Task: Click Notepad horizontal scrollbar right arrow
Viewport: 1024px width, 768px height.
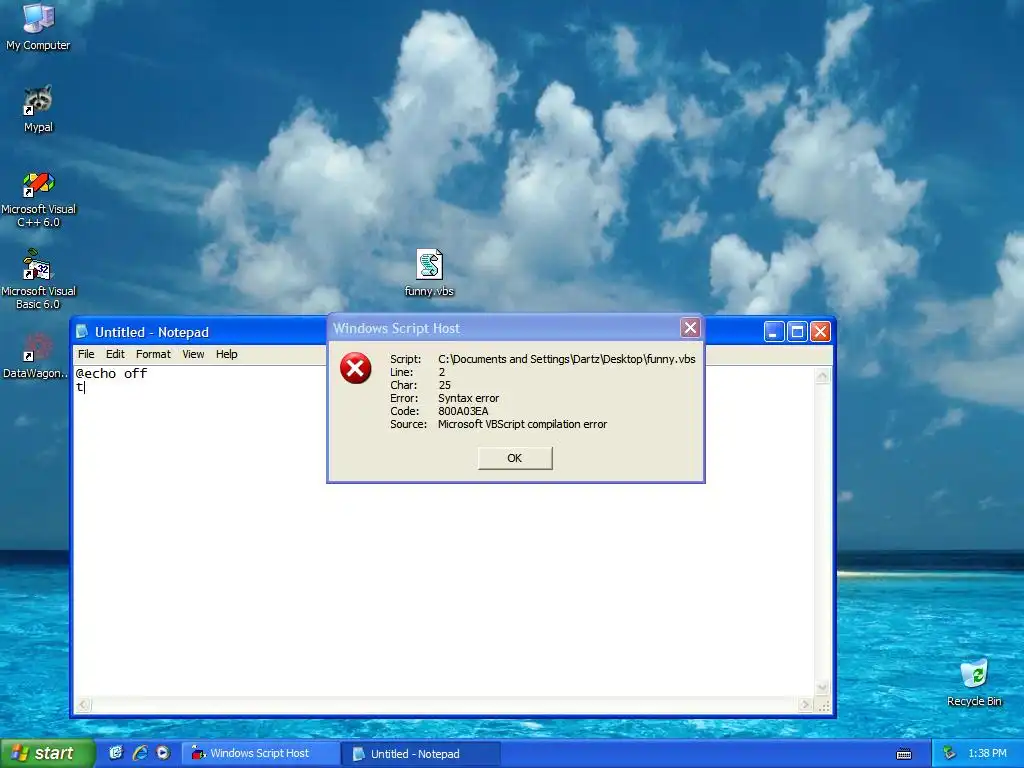Action: click(x=805, y=705)
